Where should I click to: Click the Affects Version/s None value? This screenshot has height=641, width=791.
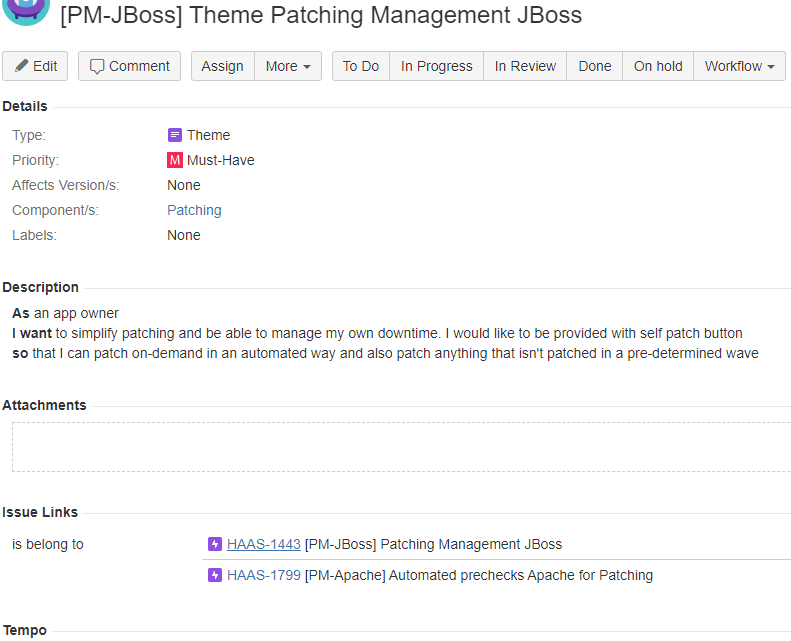tap(184, 185)
